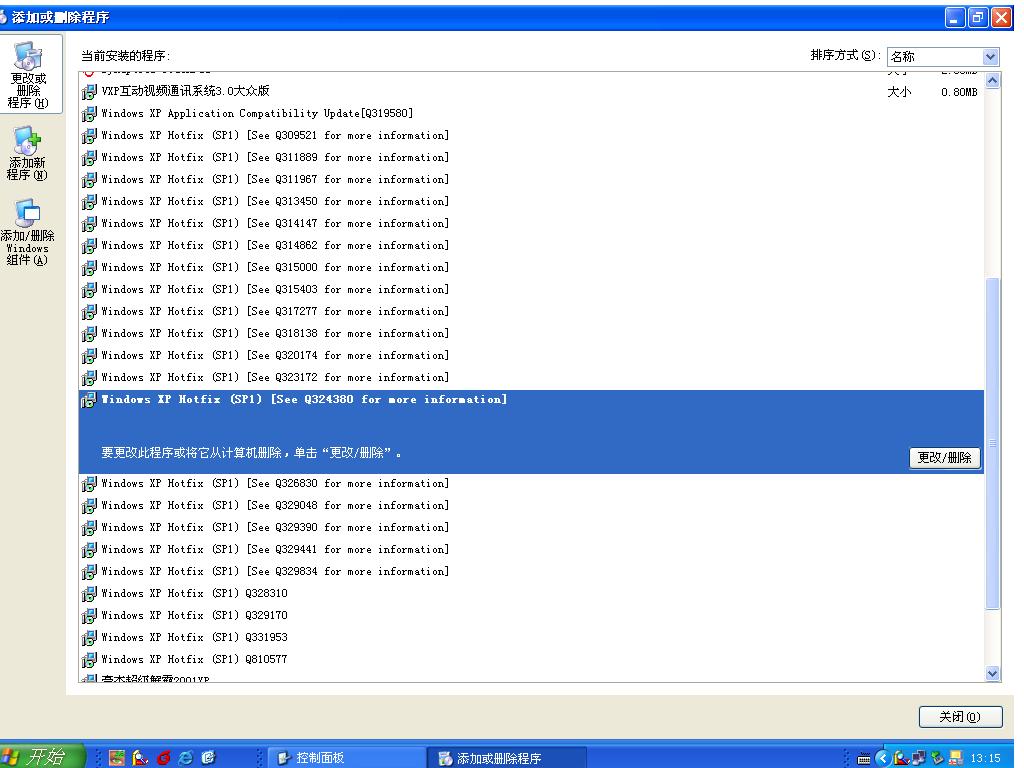This screenshot has height=768, width=1024.
Task: Open the 开始 Start menu
Action: 40,756
